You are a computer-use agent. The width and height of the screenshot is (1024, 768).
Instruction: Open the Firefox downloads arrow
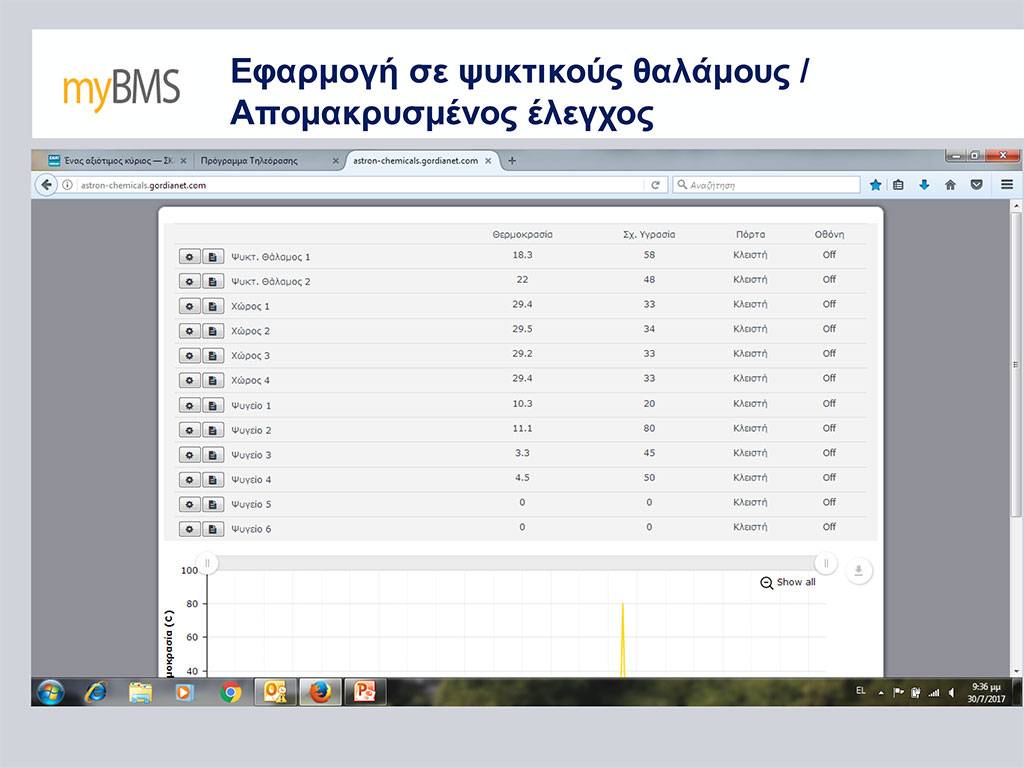tap(924, 185)
